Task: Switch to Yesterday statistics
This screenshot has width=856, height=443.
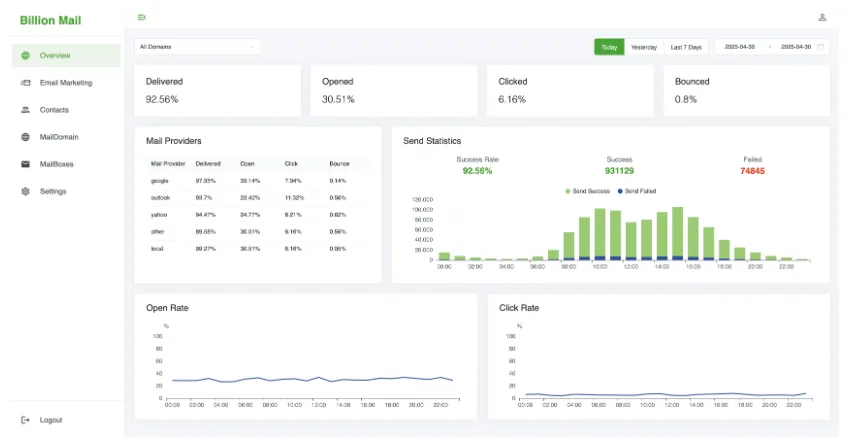Action: tap(644, 47)
